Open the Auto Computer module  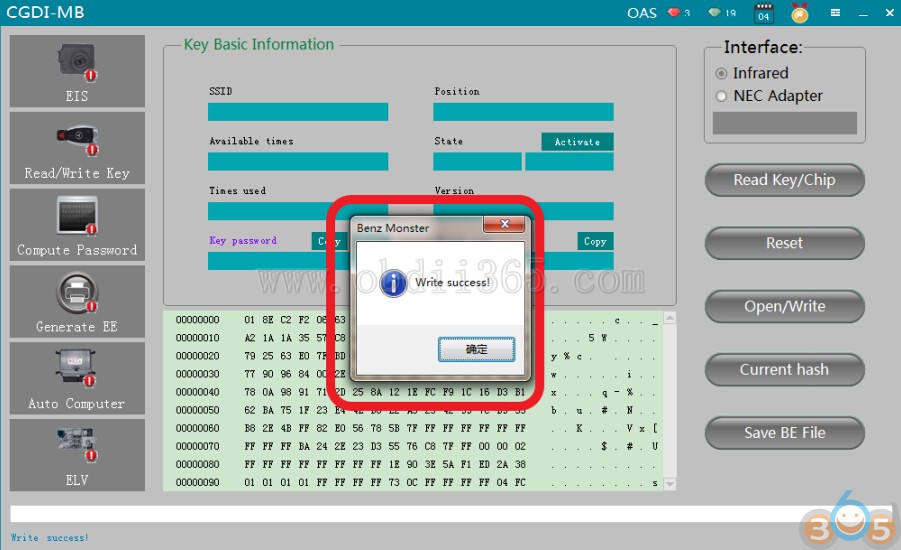coord(77,378)
